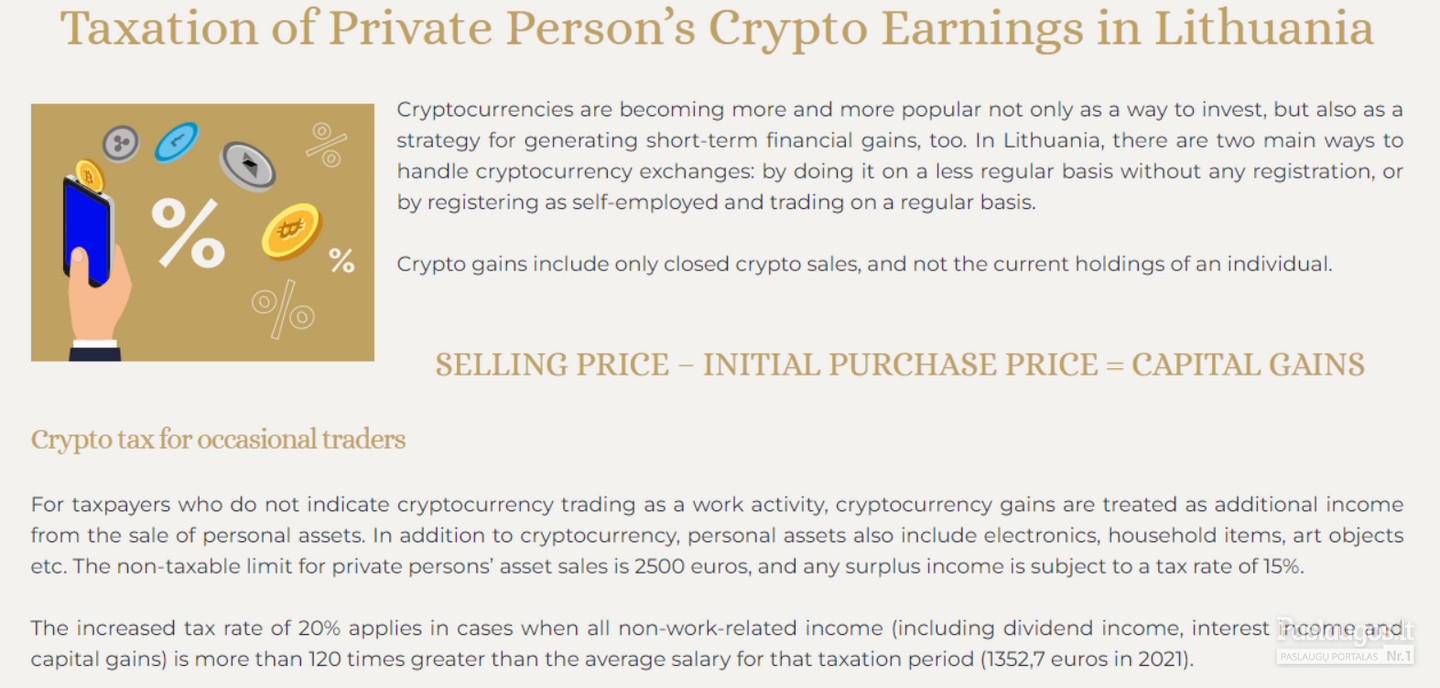Click the small Bitcoin coin above the phone

click(89, 177)
